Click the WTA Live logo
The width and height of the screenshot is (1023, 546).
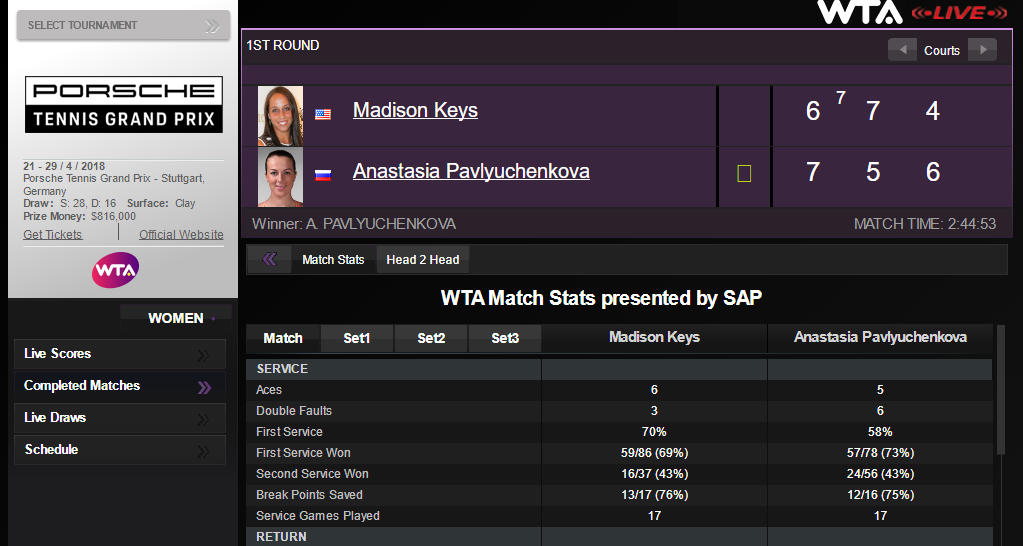pyautogui.click(x=913, y=12)
